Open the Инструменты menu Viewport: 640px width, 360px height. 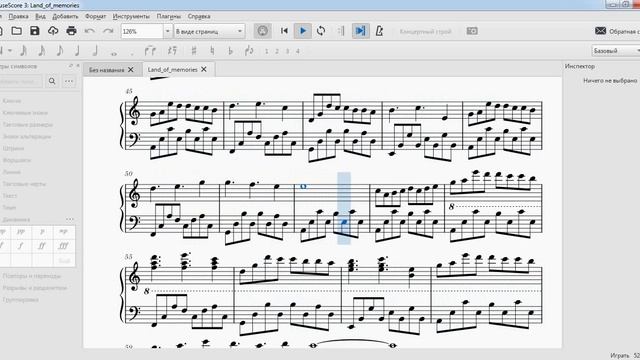click(131, 16)
